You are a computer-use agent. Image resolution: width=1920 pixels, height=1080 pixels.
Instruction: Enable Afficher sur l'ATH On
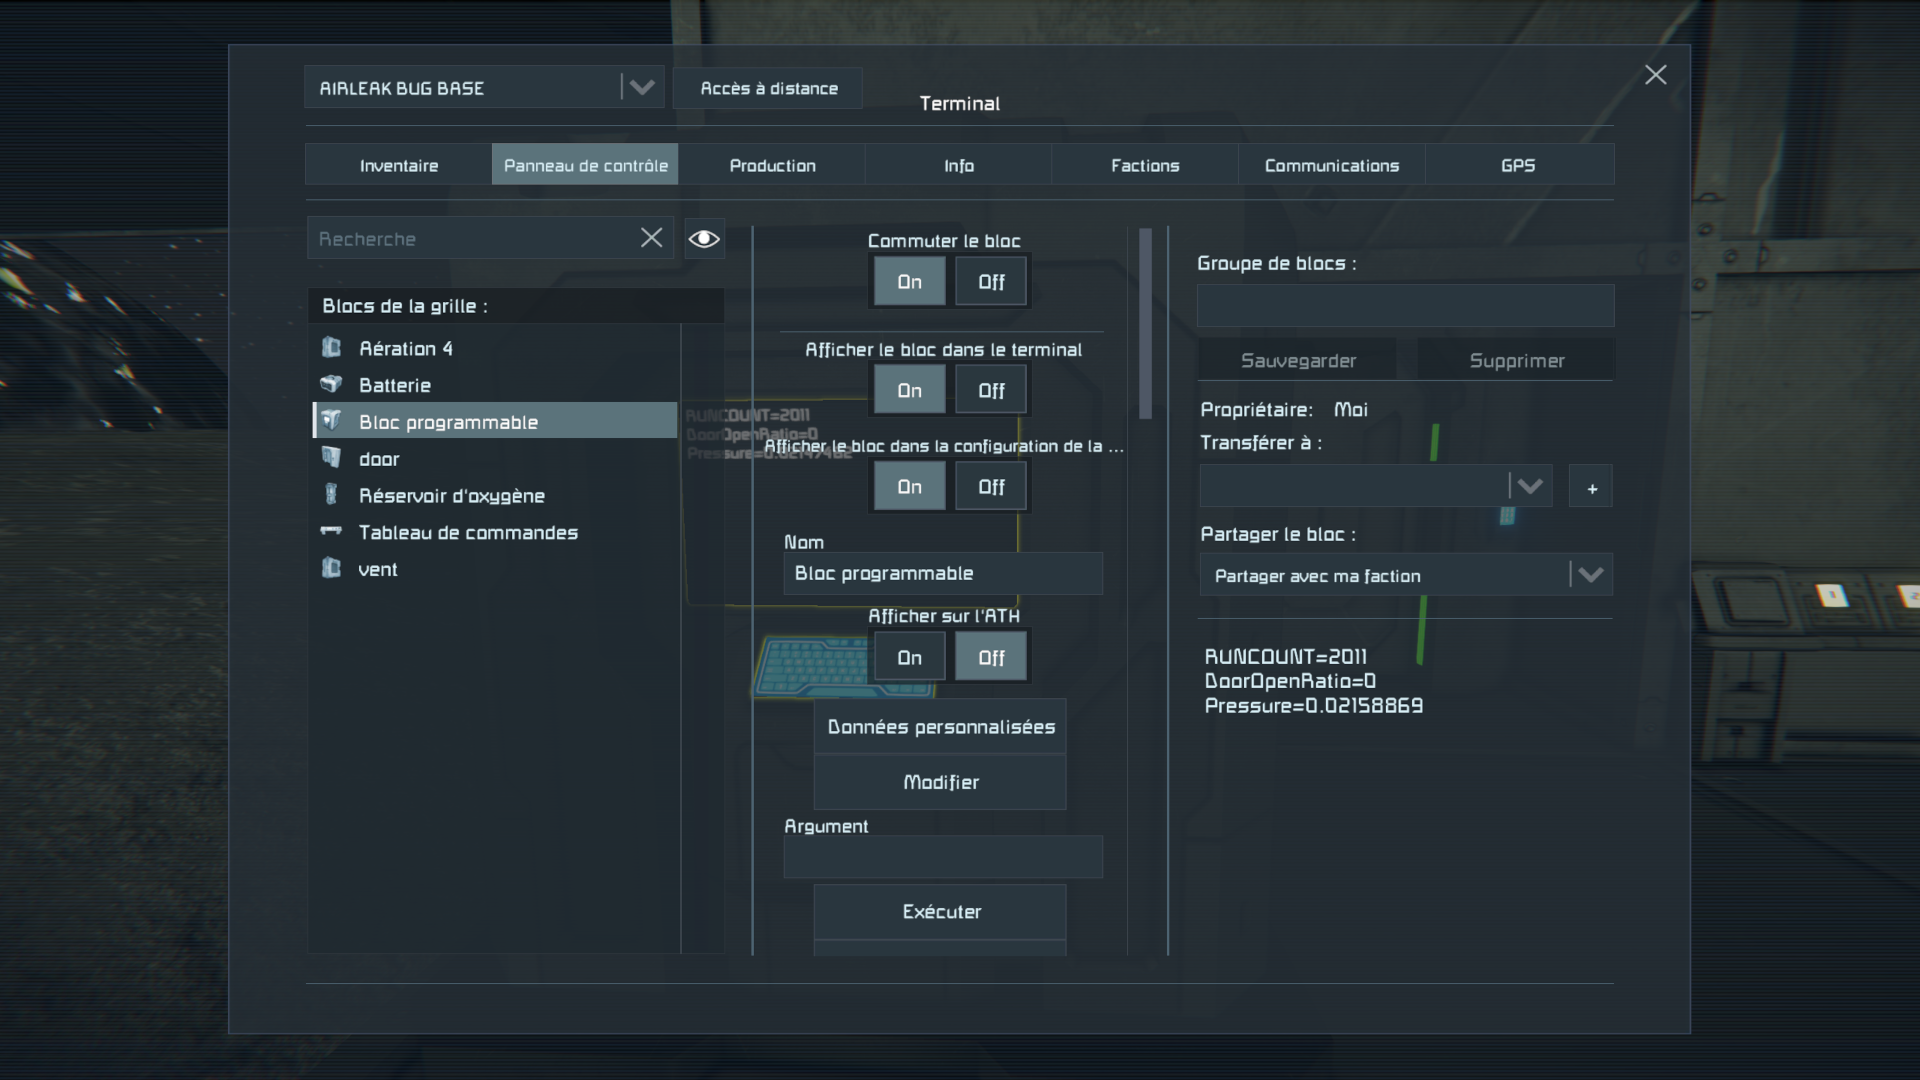coord(909,657)
